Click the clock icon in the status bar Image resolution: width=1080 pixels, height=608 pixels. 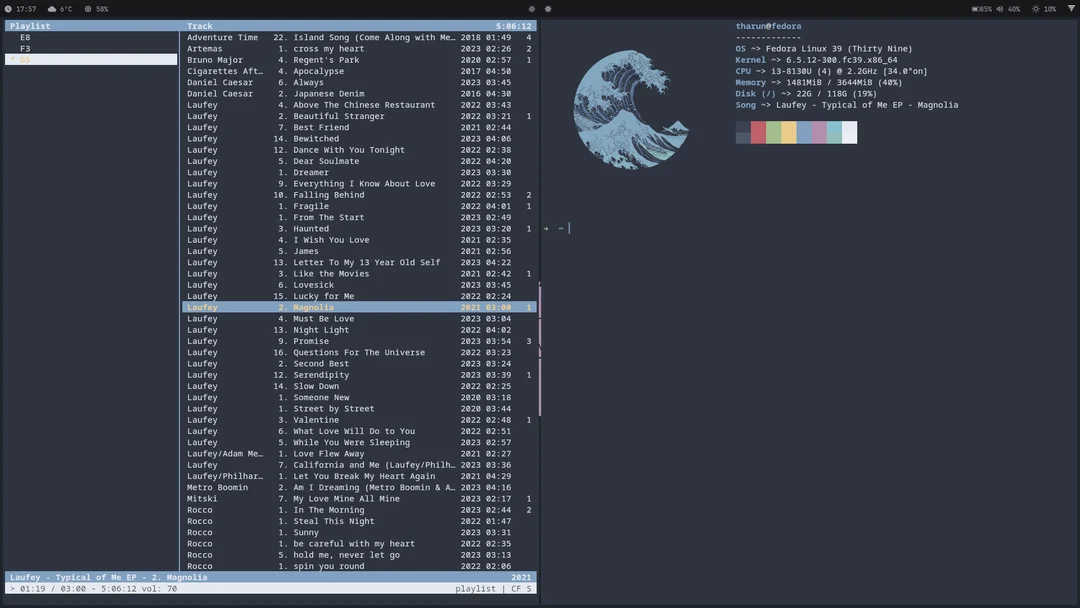click(x=8, y=8)
